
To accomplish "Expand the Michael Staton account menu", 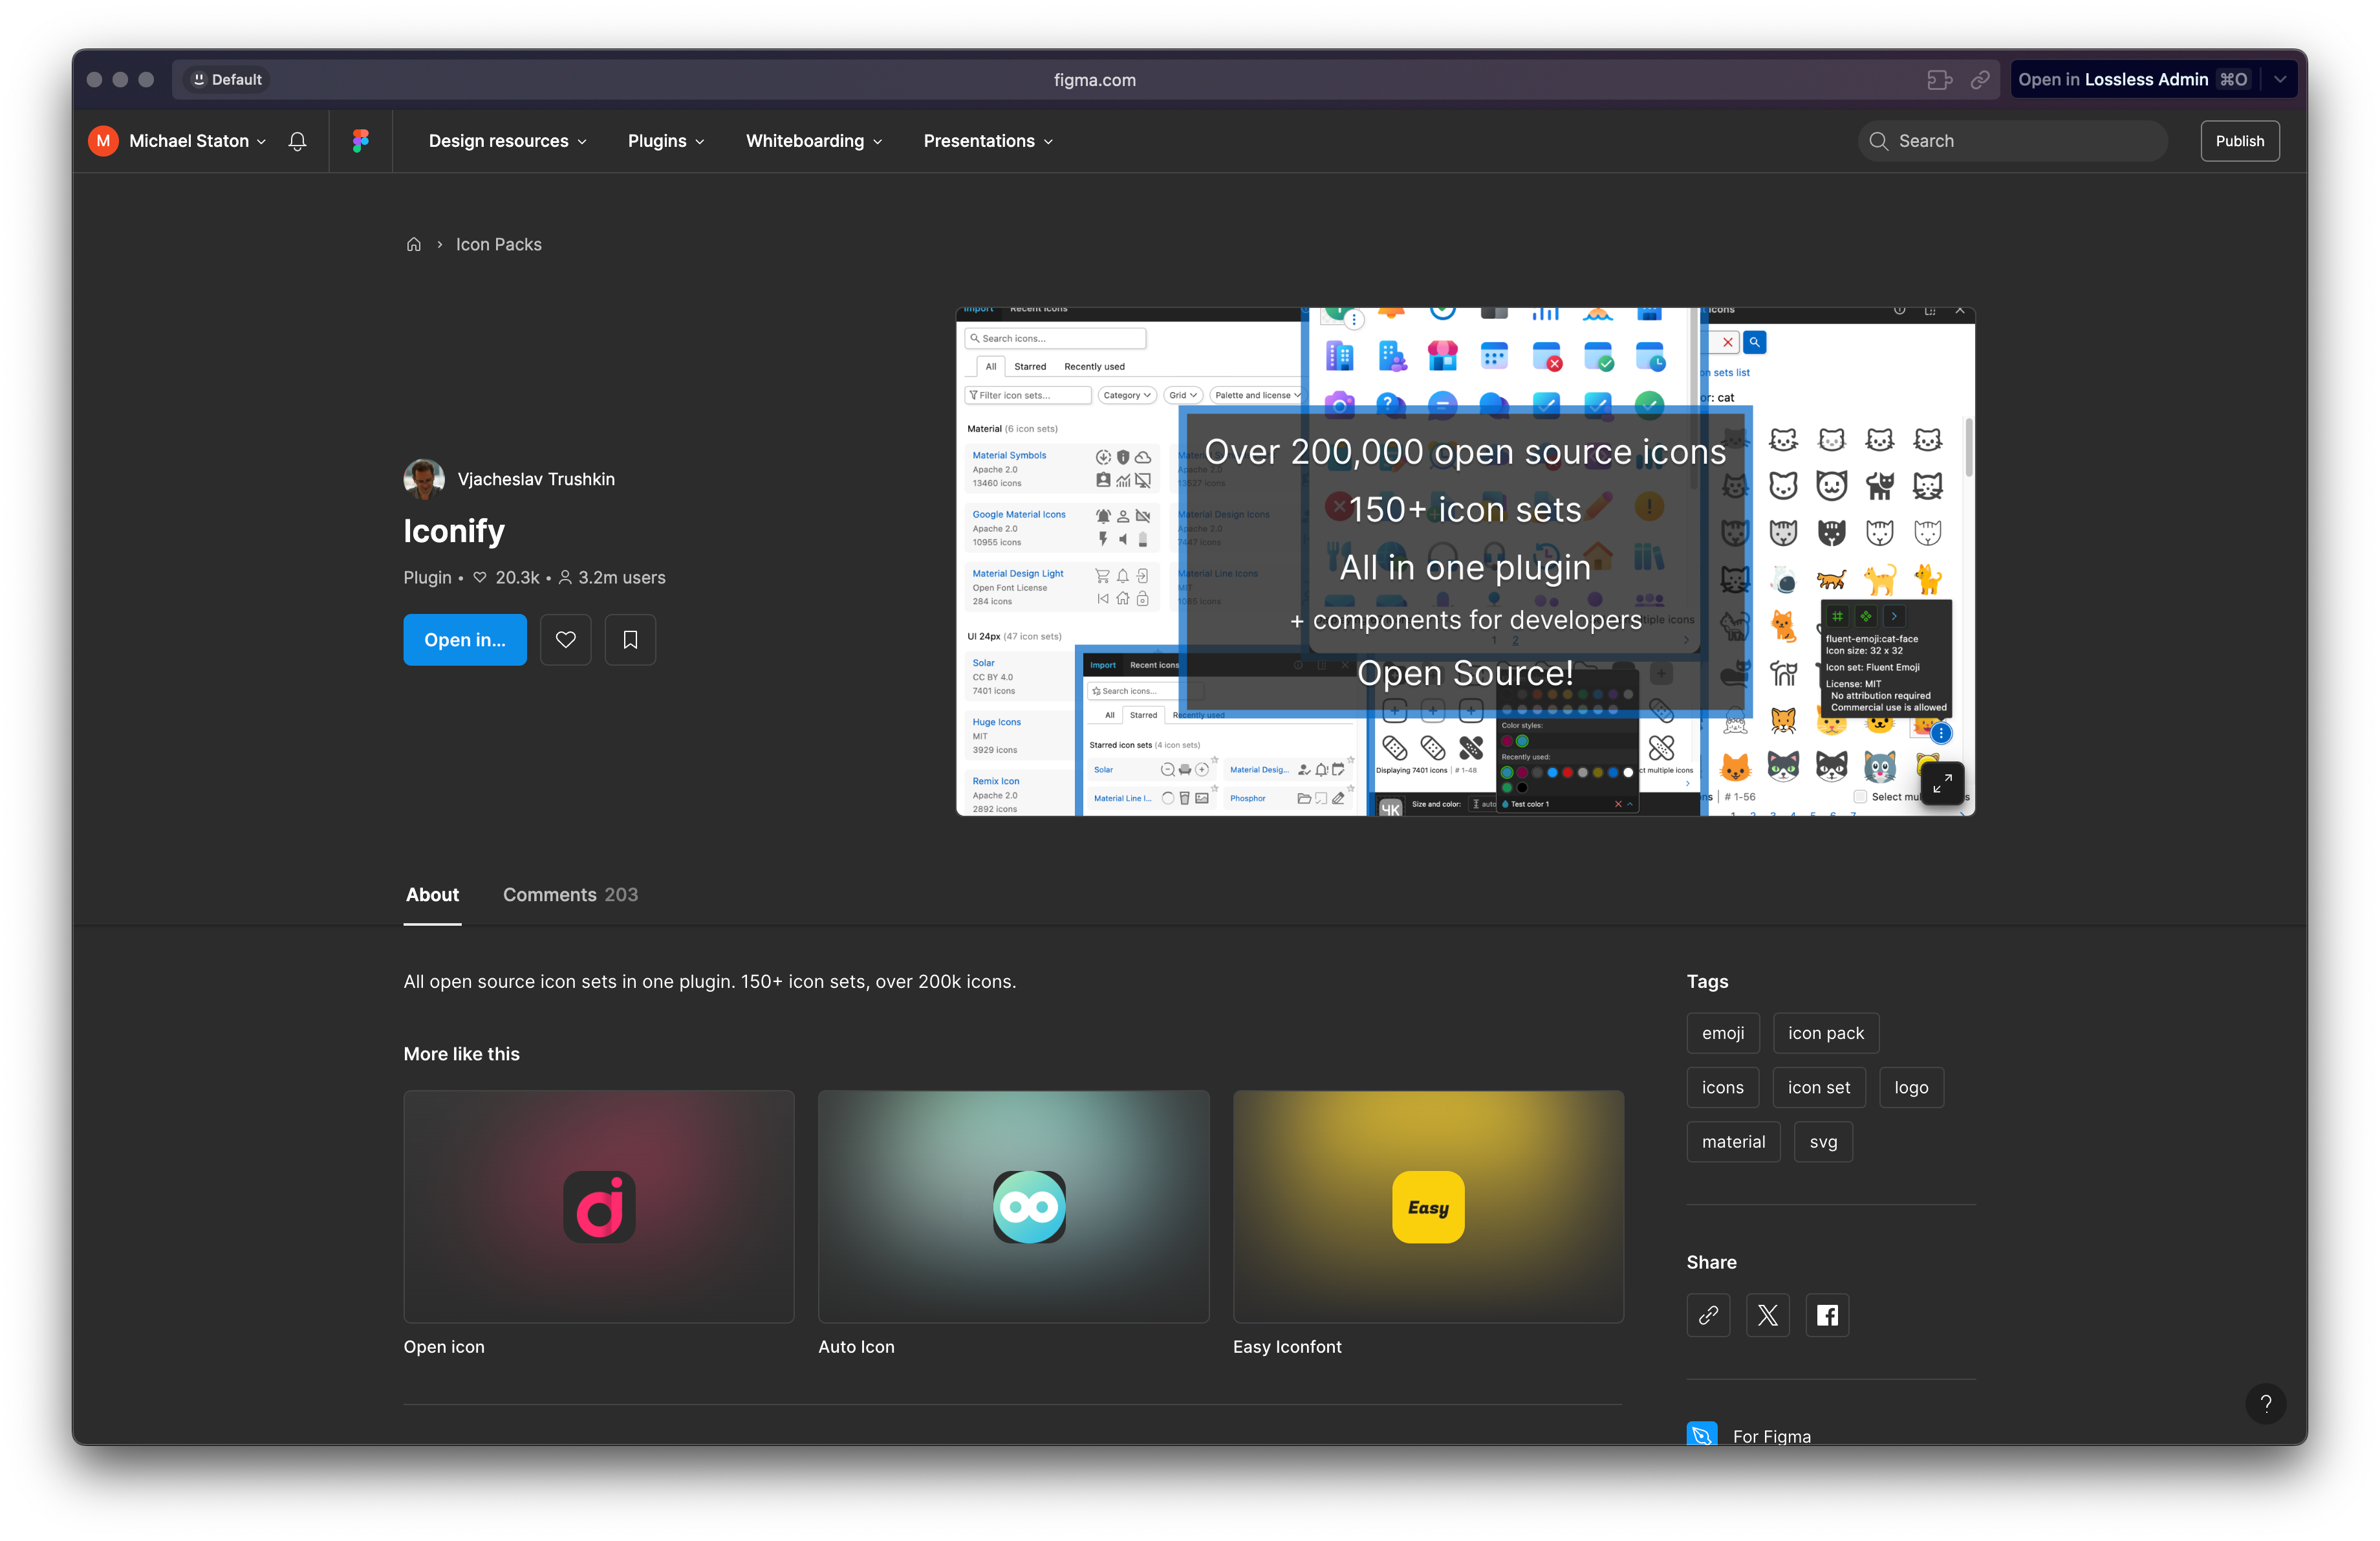I will pyautogui.click(x=198, y=141).
